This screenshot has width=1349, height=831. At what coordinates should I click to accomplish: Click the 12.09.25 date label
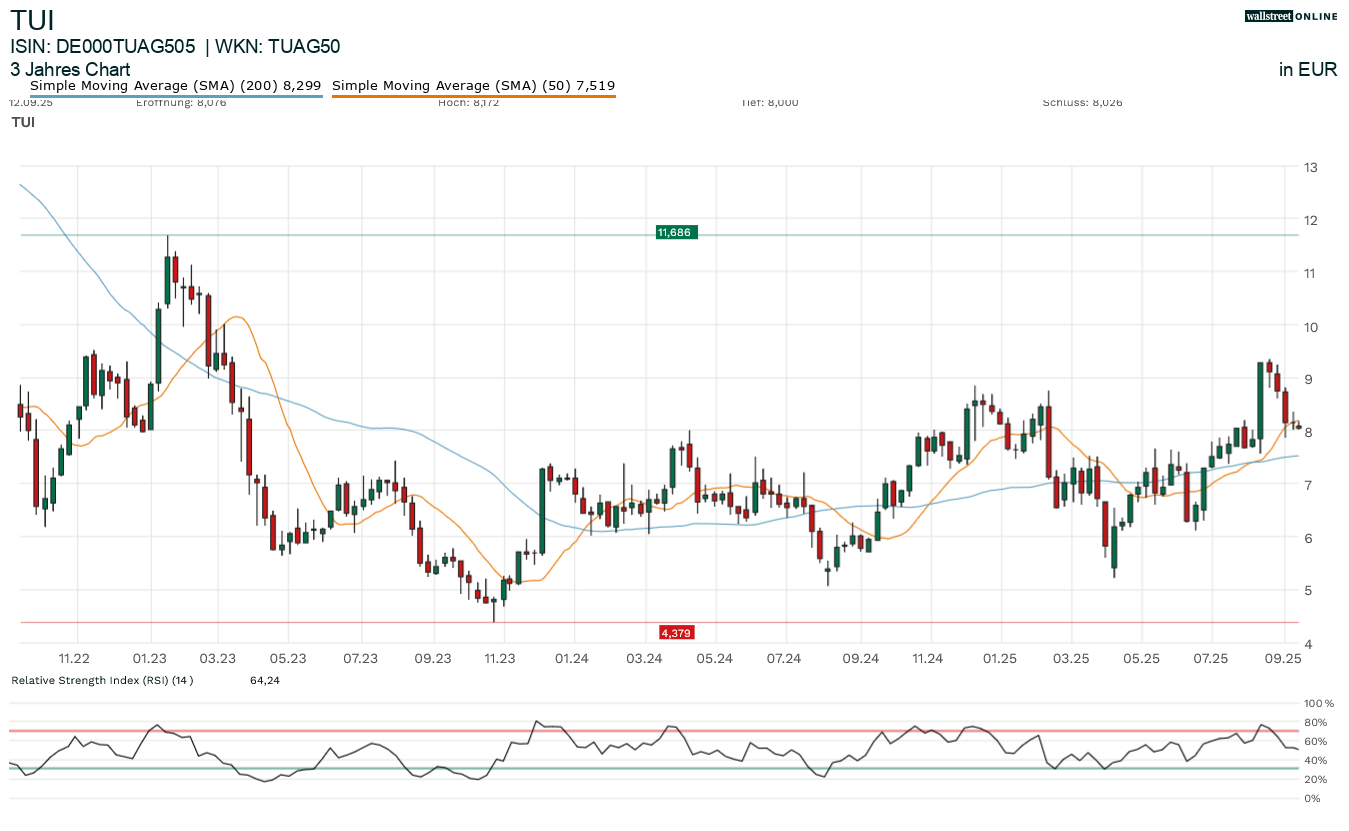click(31, 102)
